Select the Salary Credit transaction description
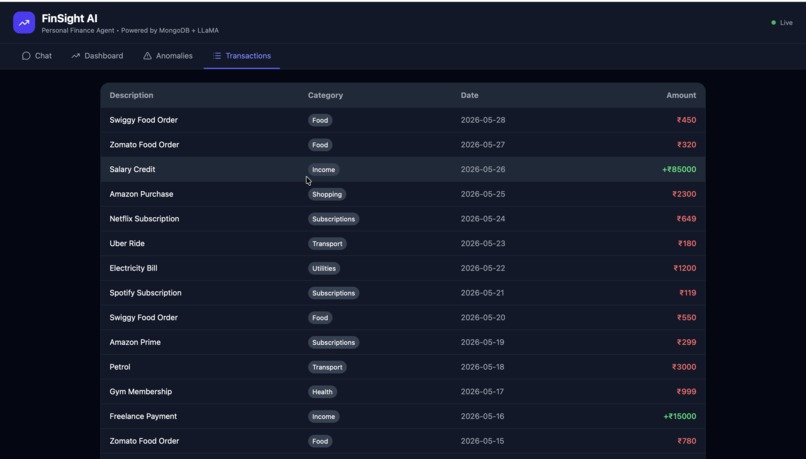Image resolution: width=806 pixels, height=459 pixels. (132, 169)
